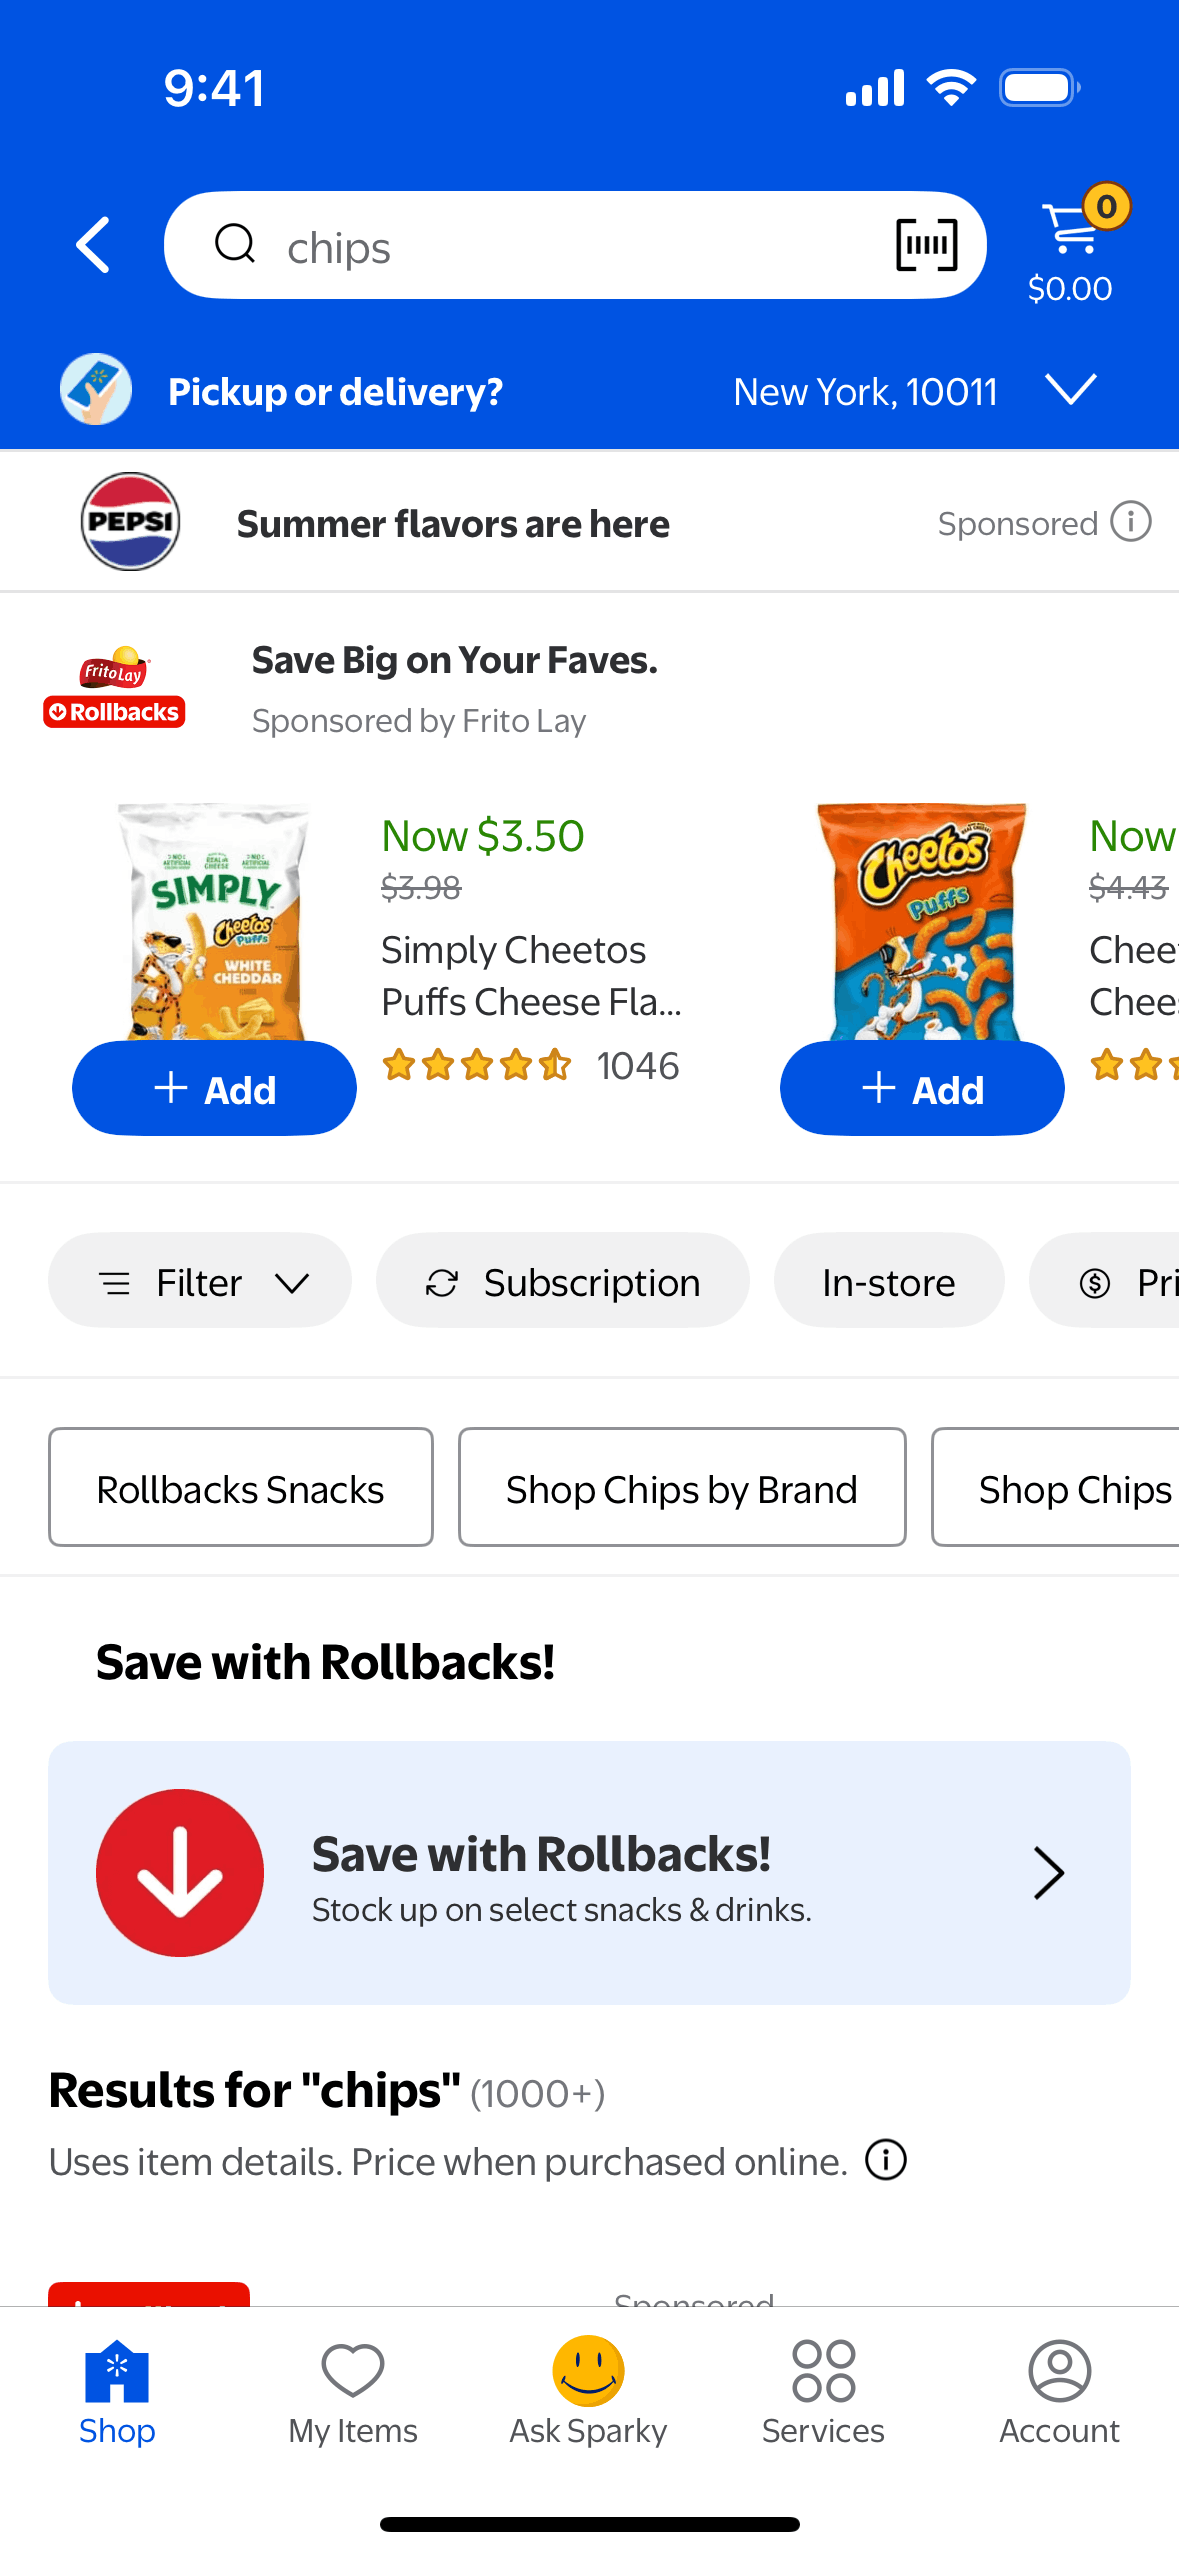The width and height of the screenshot is (1179, 2556).
Task: Click the chips search field
Action: click(560, 246)
